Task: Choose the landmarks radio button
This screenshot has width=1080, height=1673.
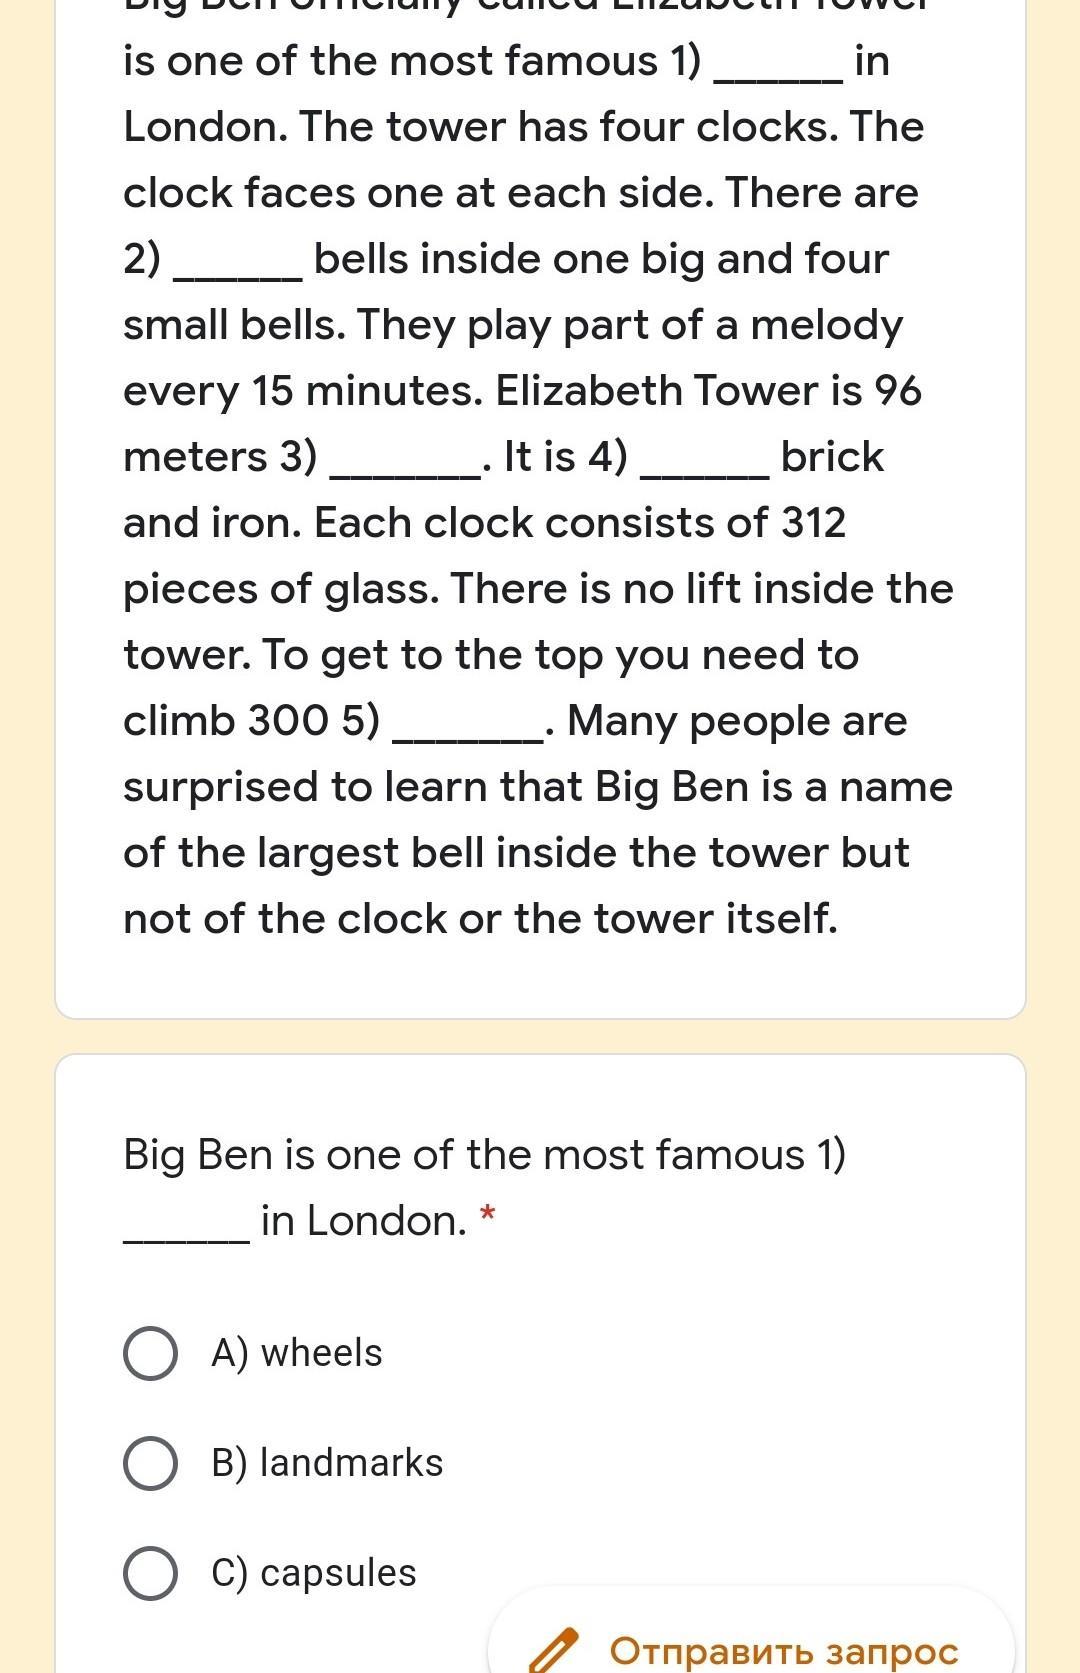Action: coord(151,1464)
